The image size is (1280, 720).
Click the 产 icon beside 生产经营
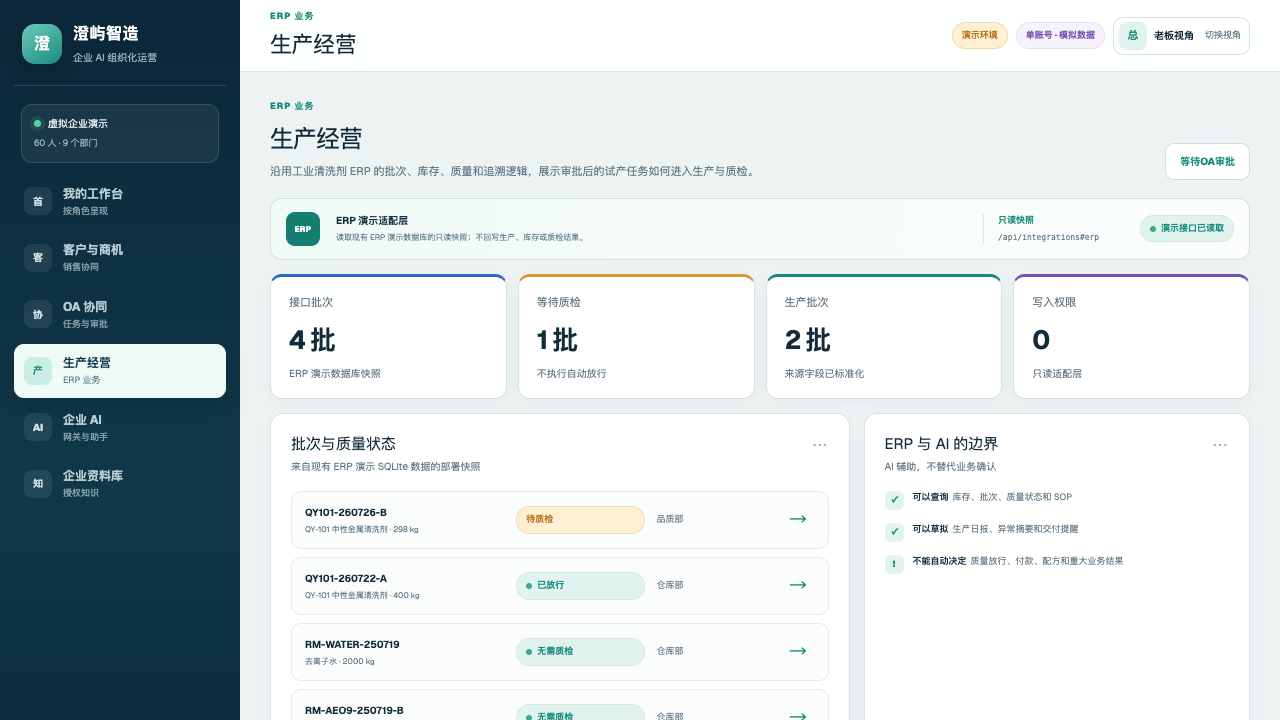[38, 371]
